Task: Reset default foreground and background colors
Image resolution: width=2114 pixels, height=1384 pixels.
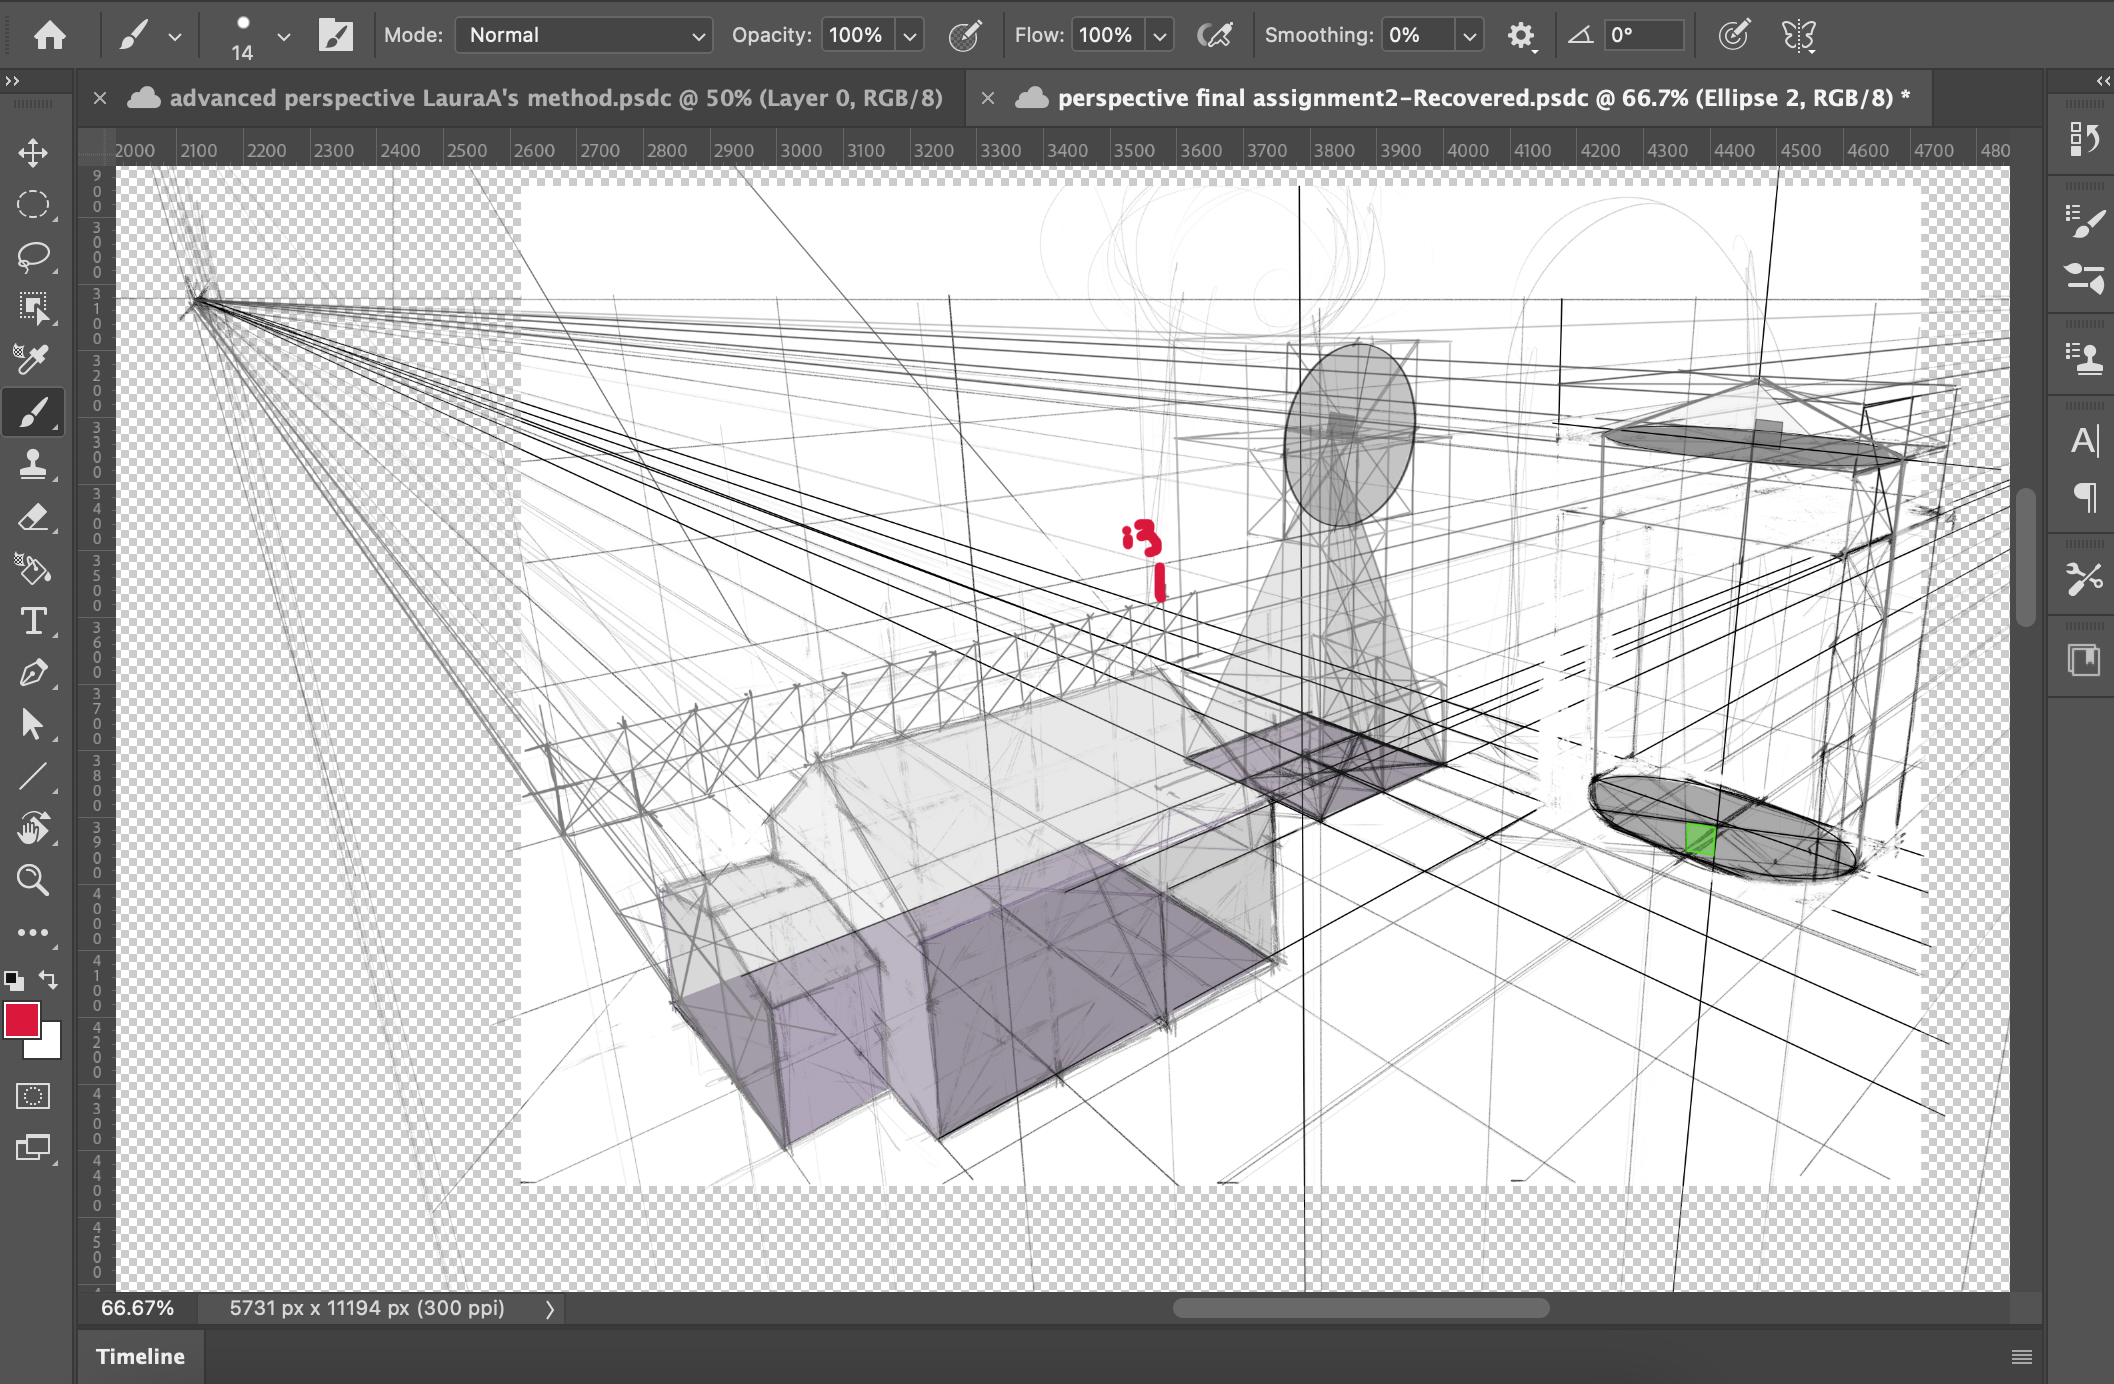Action: click(13, 980)
